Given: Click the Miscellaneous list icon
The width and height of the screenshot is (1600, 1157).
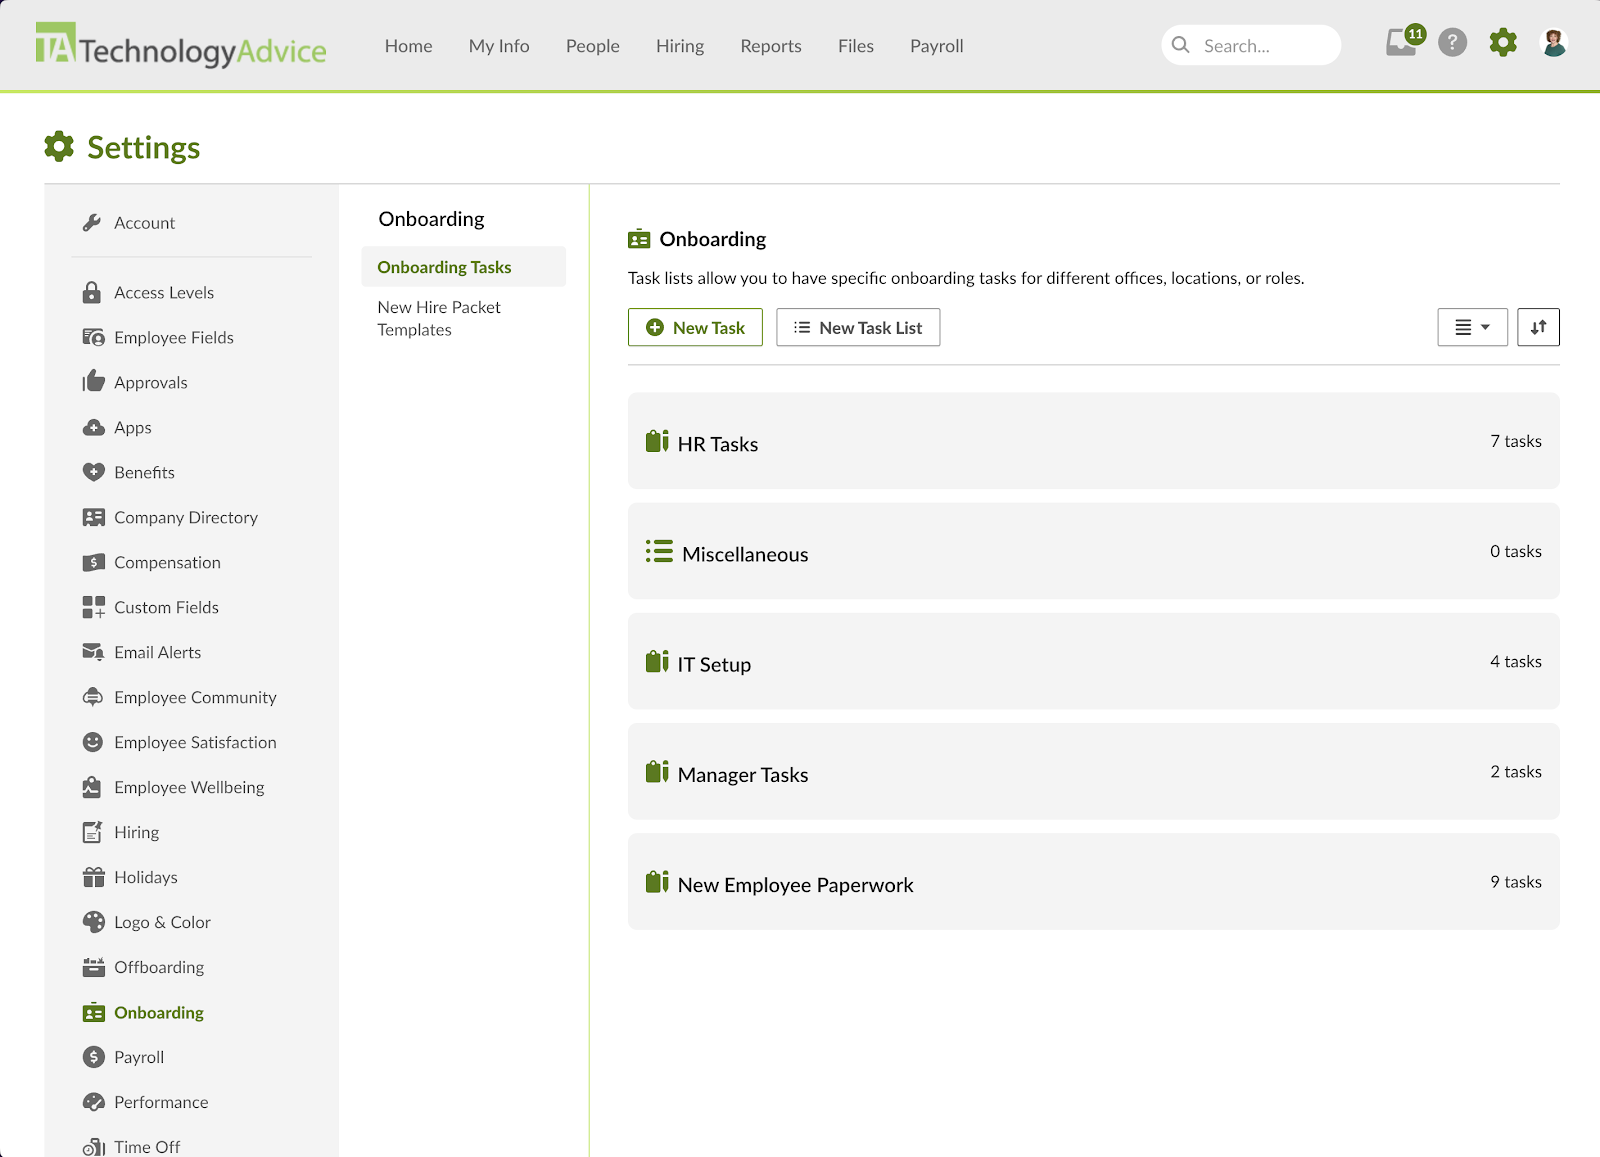Looking at the screenshot, I should click(659, 552).
